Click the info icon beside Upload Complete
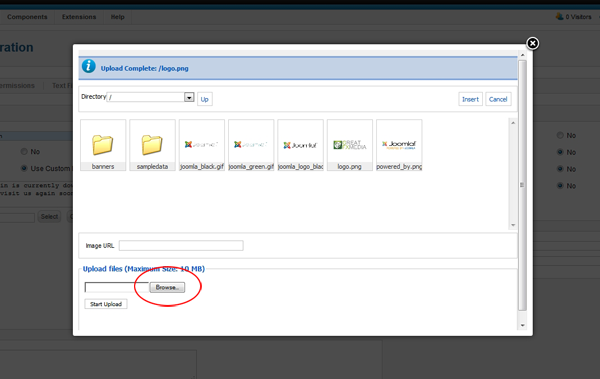Viewport: 600px width, 379px height. [x=88, y=66]
